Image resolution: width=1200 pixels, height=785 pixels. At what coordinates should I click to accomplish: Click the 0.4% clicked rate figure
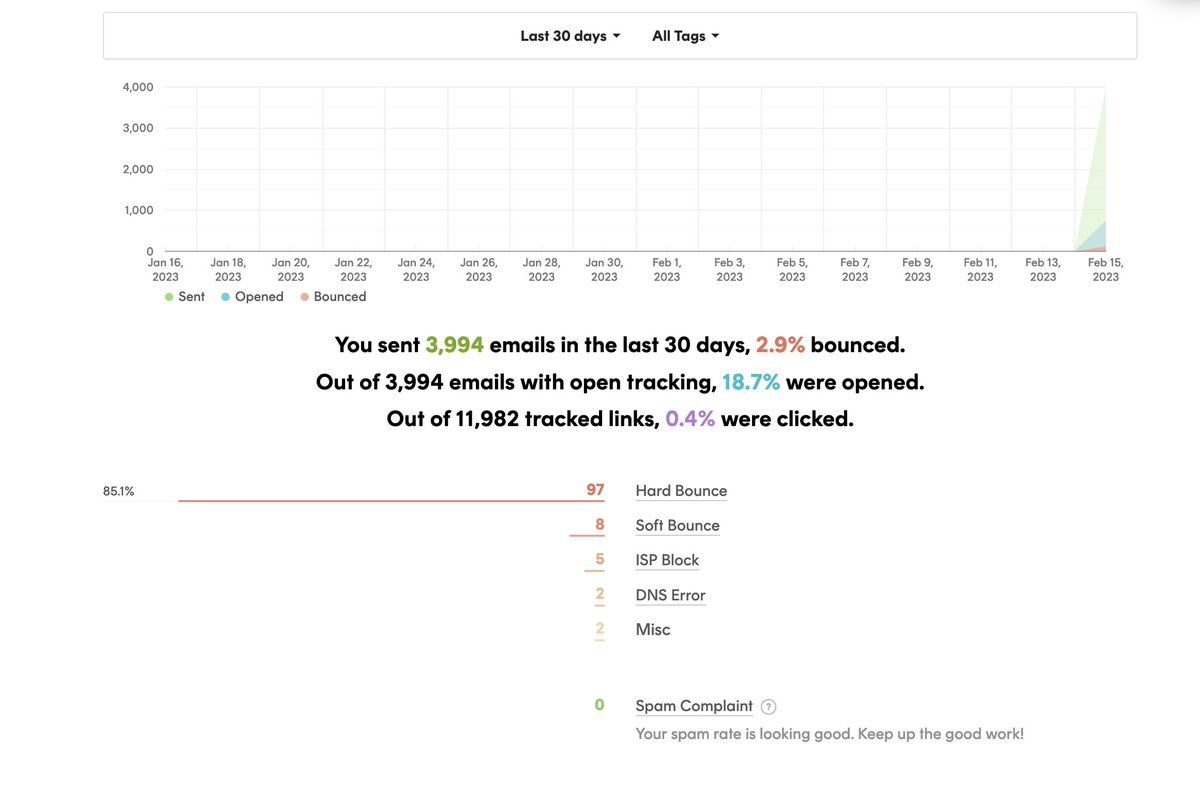(x=690, y=419)
